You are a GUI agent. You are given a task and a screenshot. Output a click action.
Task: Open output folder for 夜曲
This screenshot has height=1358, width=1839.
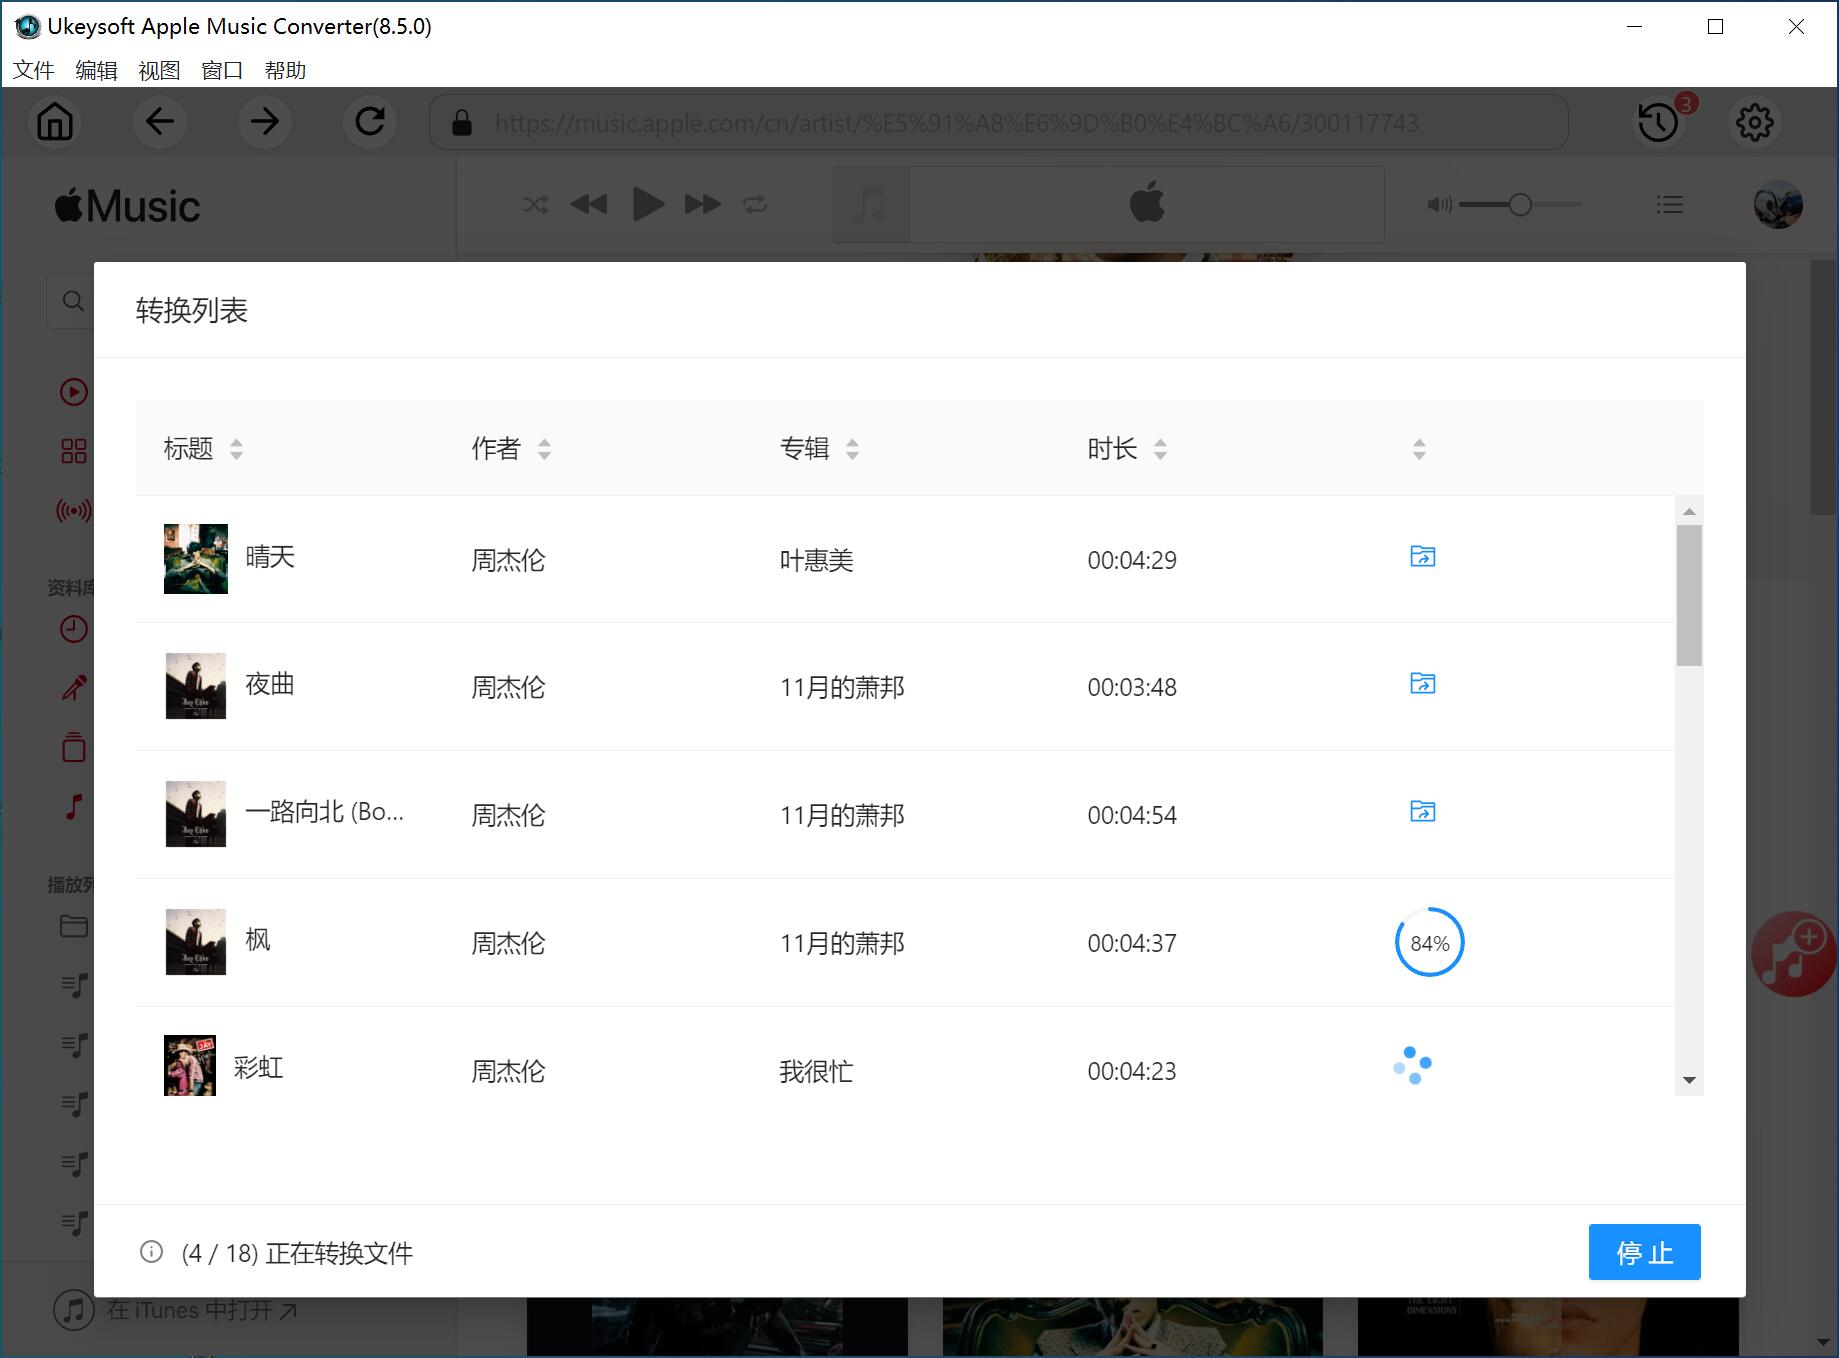point(1422,683)
